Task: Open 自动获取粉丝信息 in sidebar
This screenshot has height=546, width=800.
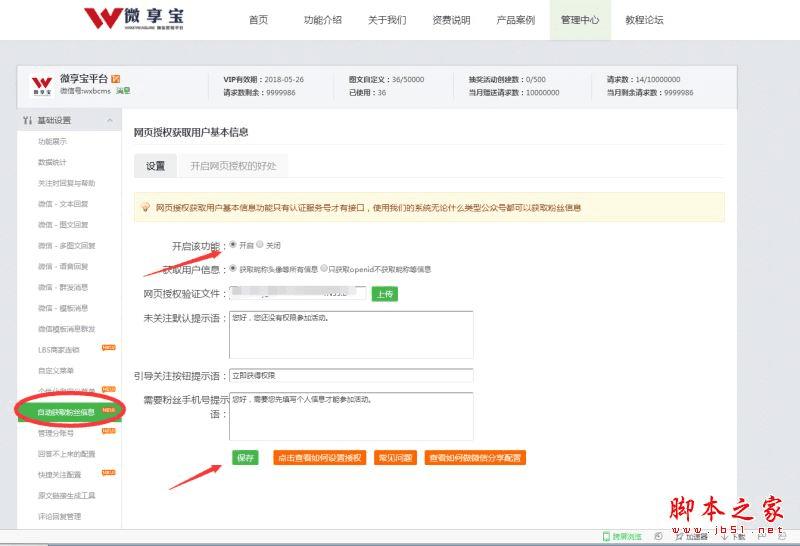Action: [69, 412]
